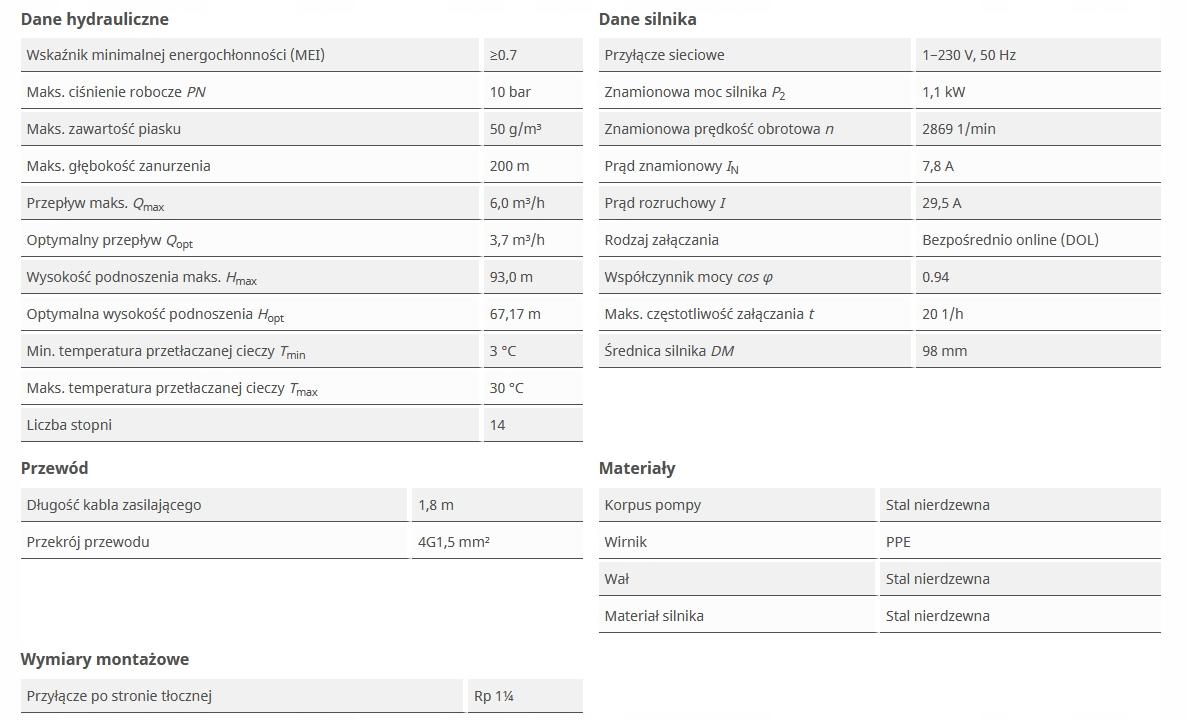The image size is (1188, 720).
Task: Select the "Rp 1¼" connection value
Action: 495,696
